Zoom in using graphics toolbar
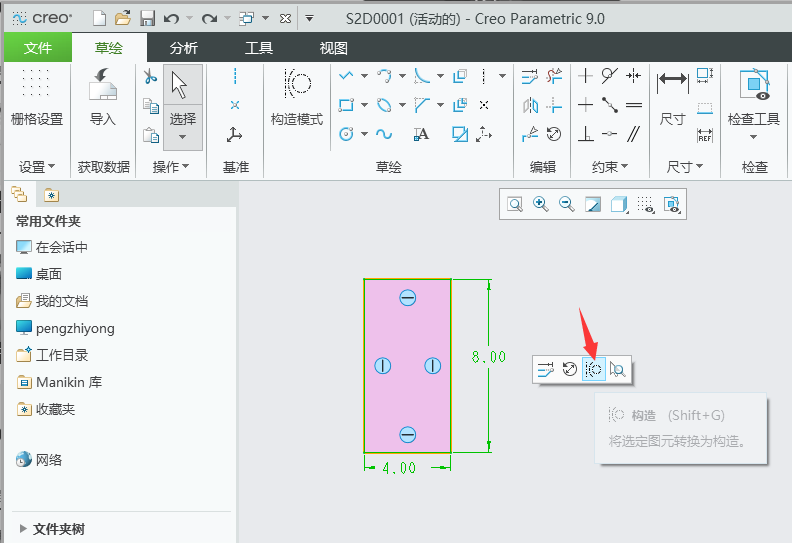 click(x=541, y=204)
